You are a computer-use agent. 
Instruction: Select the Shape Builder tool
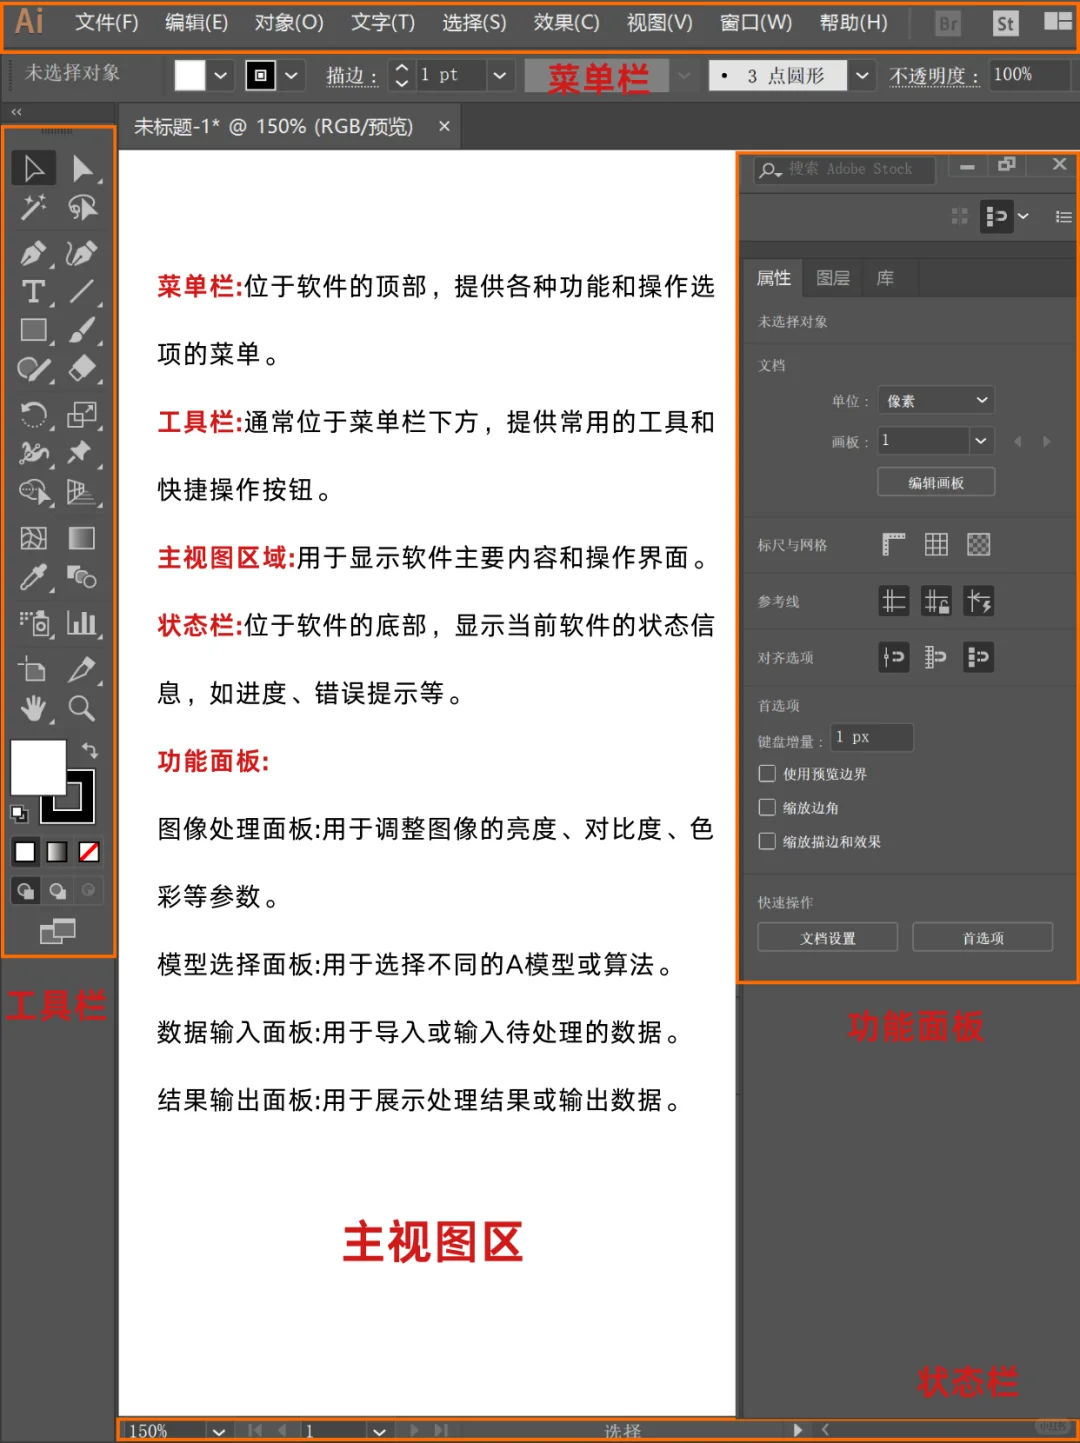tap(33, 492)
